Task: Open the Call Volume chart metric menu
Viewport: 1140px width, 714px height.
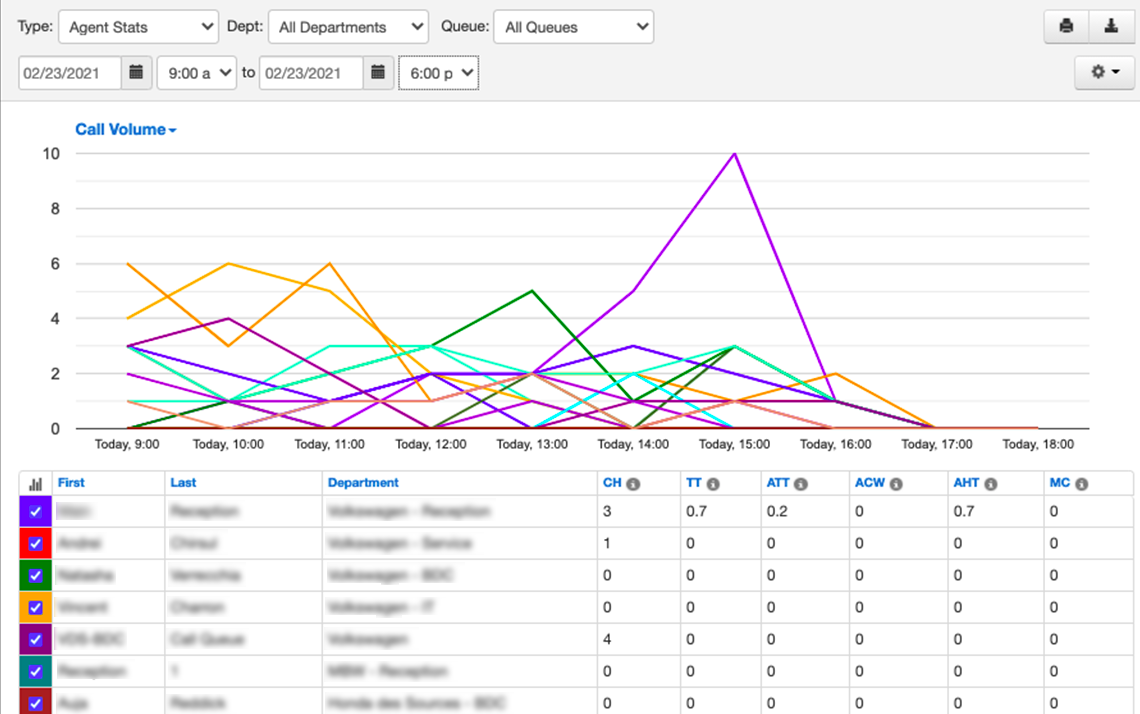Action: pyautogui.click(x=126, y=130)
